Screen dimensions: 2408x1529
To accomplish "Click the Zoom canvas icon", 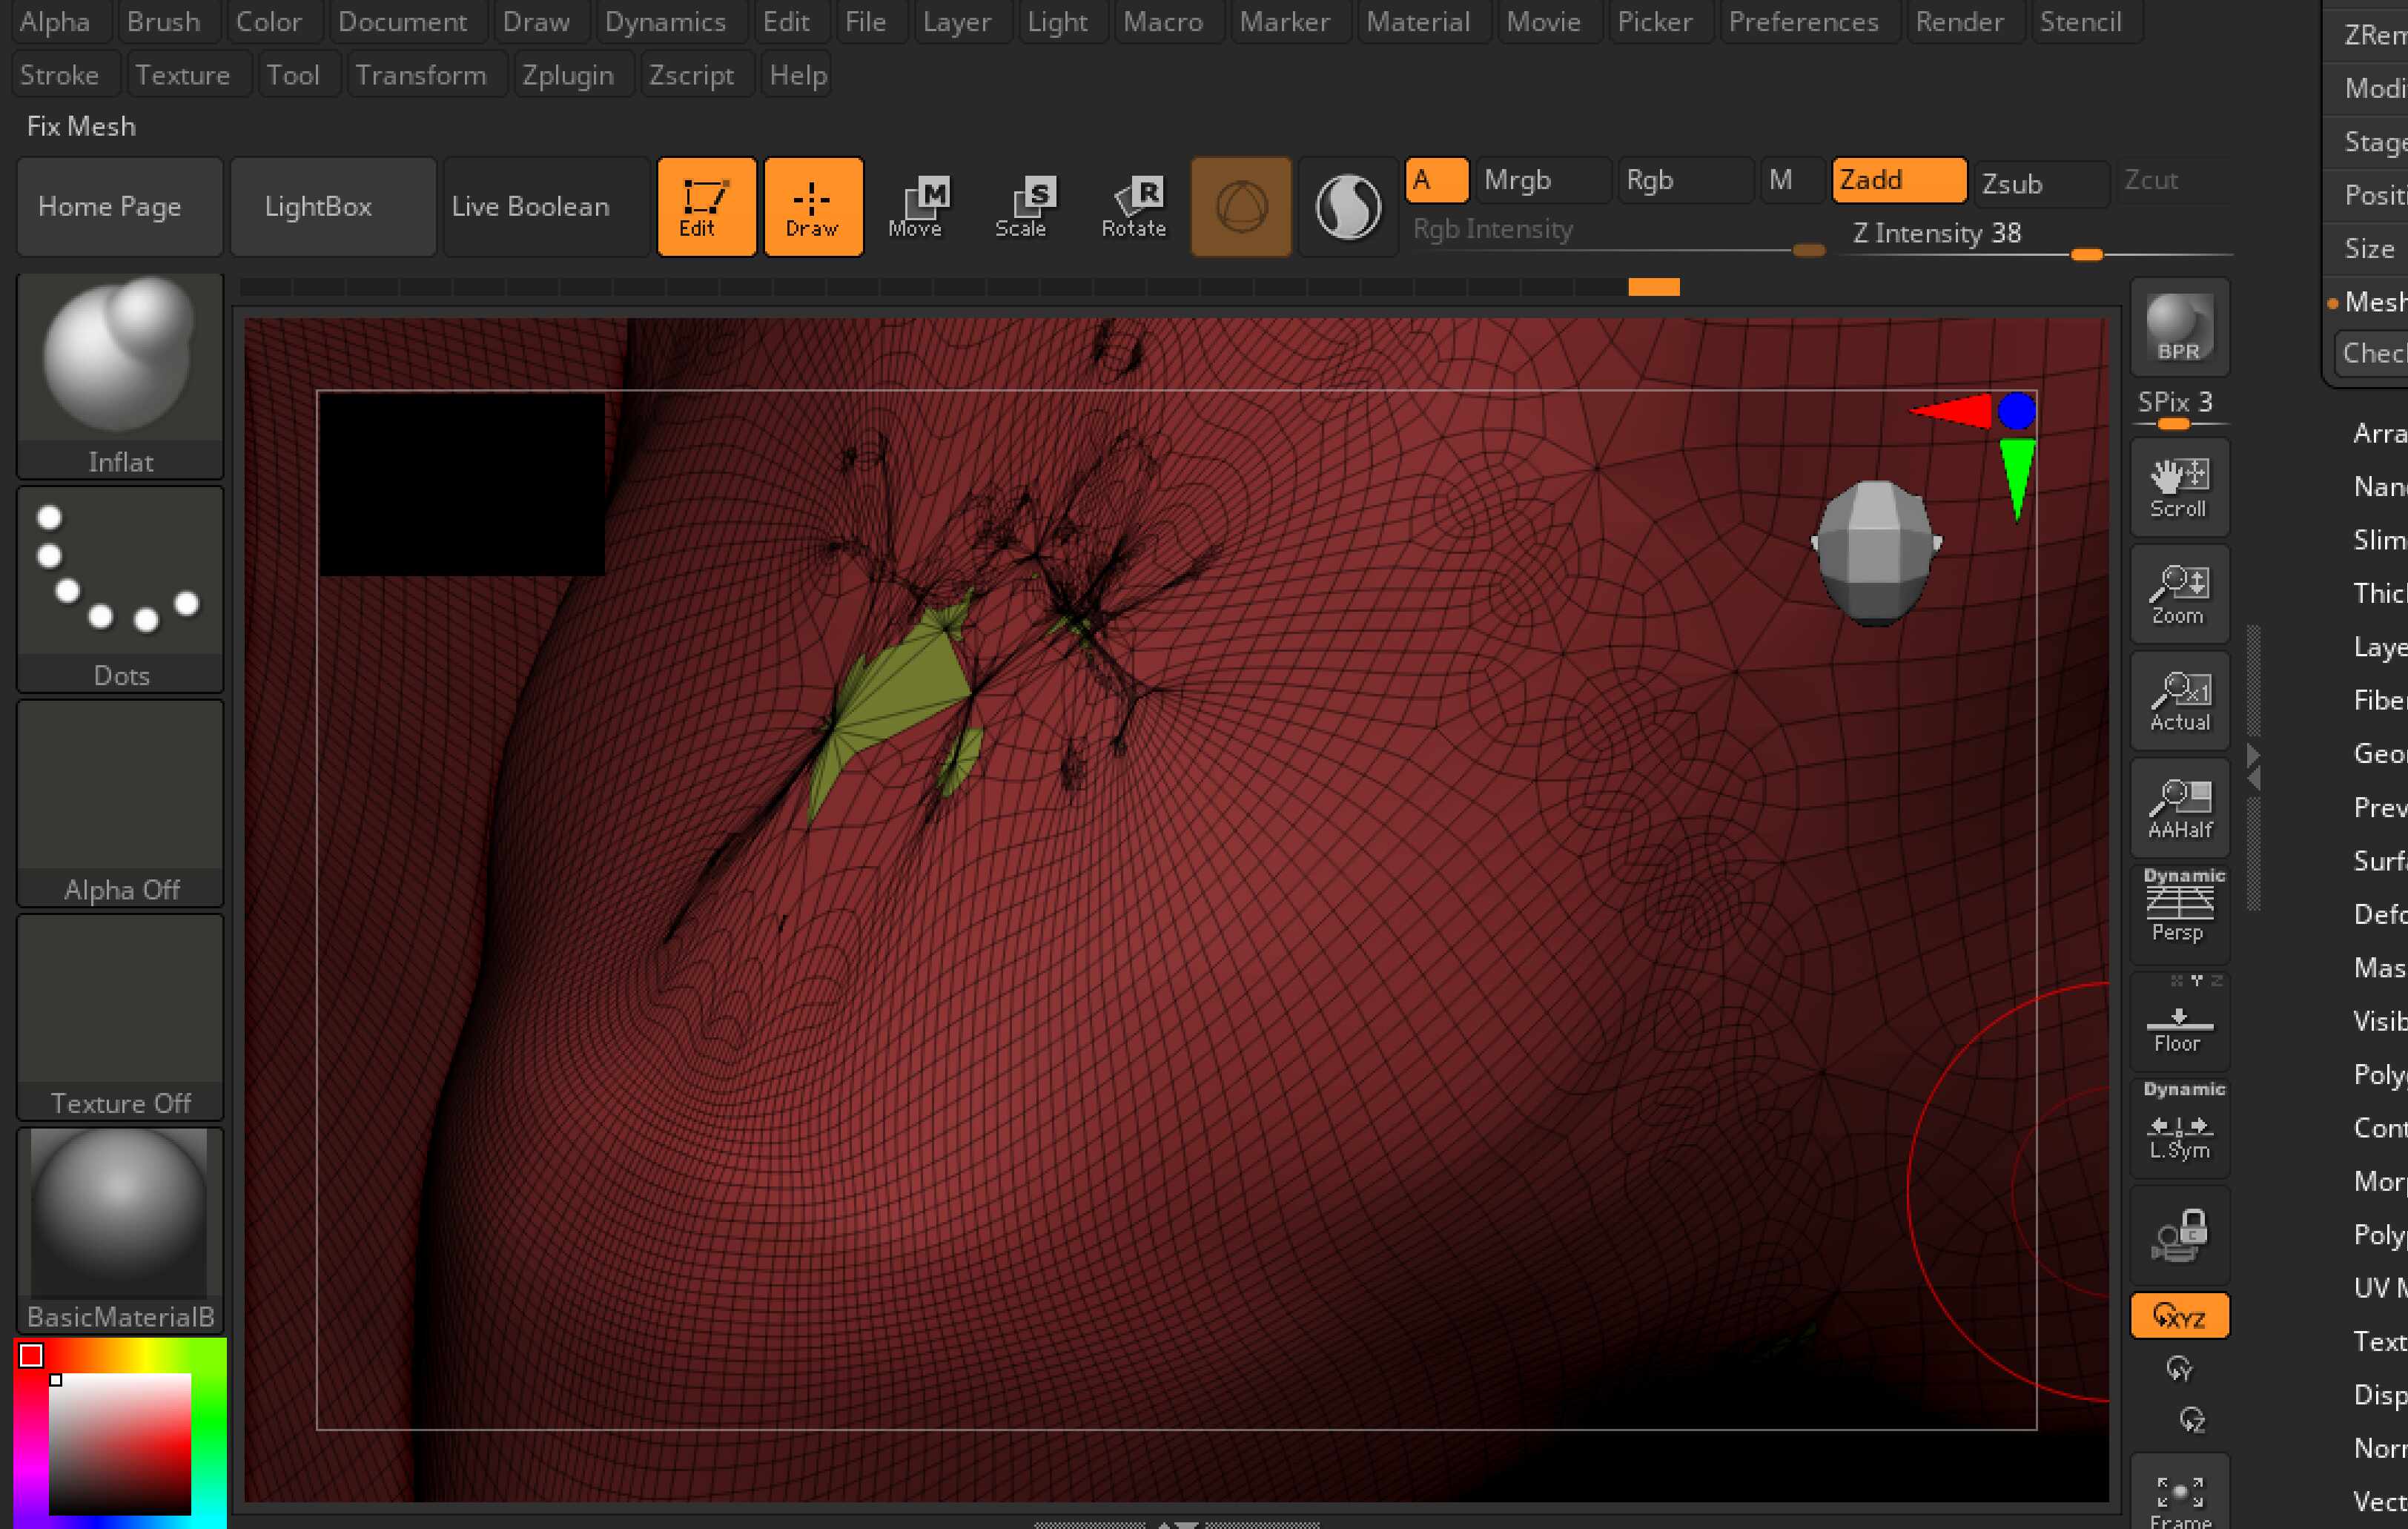I will point(2179,594).
